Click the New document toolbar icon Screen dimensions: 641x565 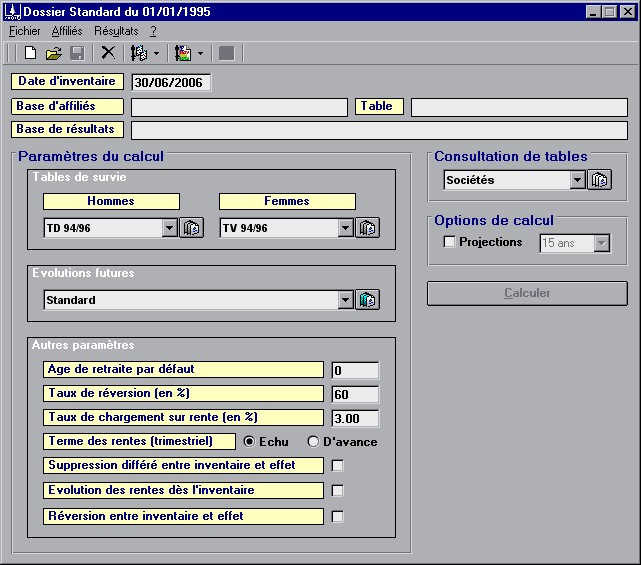[30, 53]
